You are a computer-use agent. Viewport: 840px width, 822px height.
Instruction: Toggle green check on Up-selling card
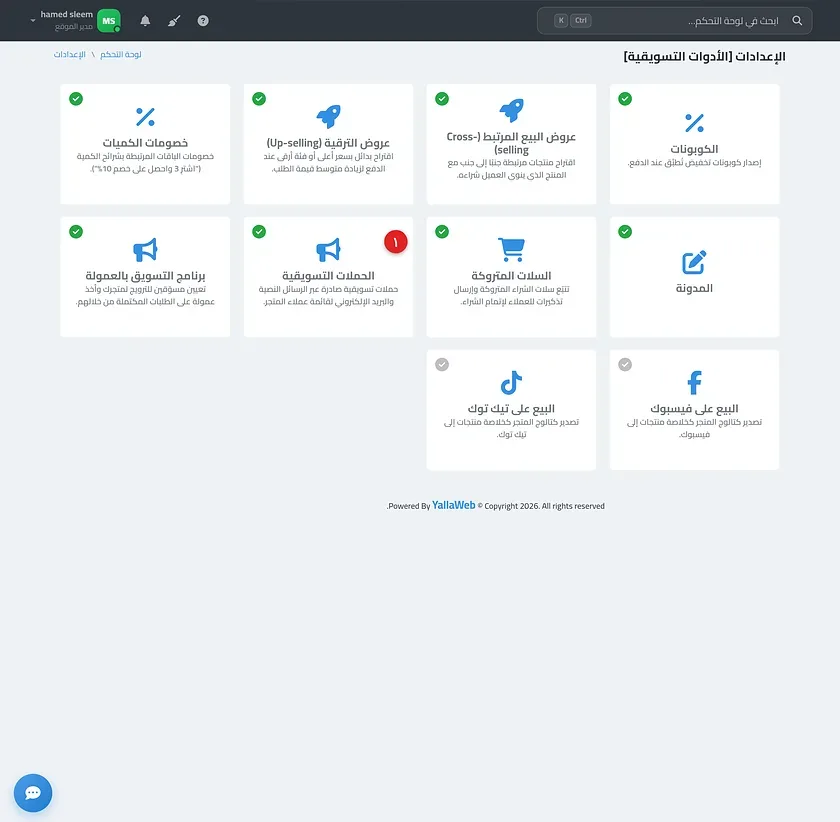coord(259,99)
